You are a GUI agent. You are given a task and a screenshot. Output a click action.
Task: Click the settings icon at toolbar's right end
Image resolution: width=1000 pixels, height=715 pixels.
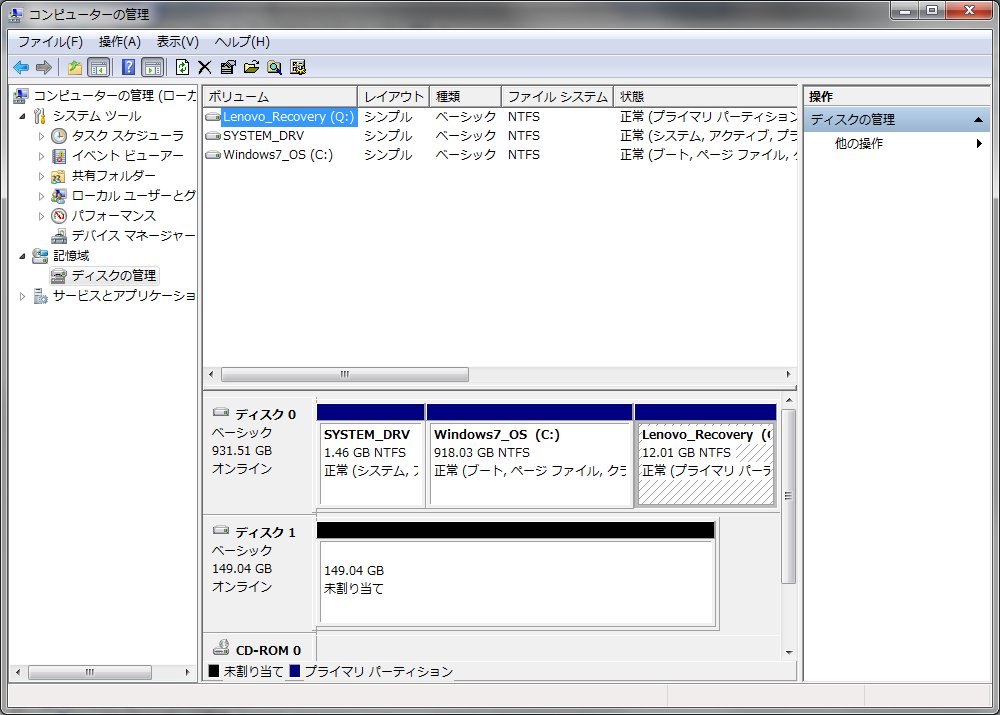click(297, 67)
